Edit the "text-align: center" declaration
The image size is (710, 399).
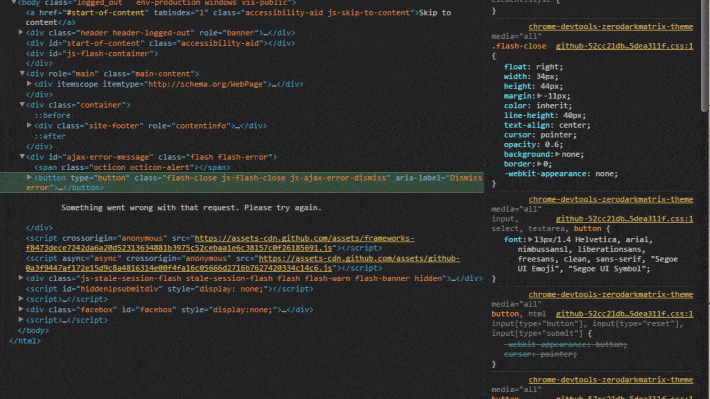pyautogui.click(x=547, y=125)
